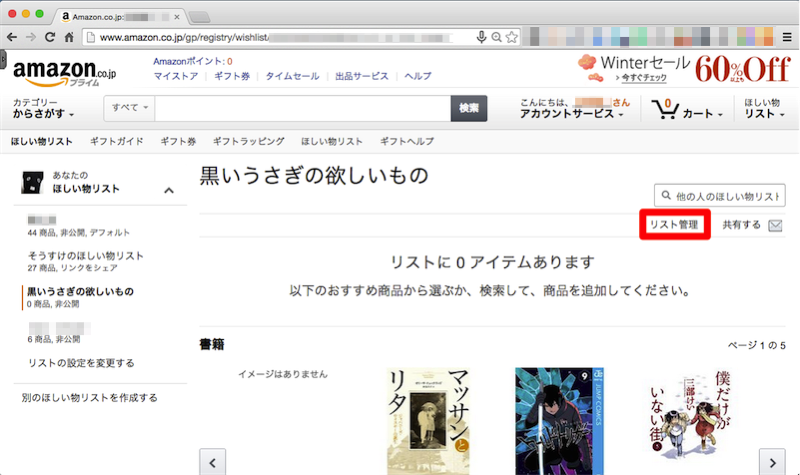This screenshot has width=800, height=475.
Task: Click the 共有する link
Action: click(x=741, y=225)
